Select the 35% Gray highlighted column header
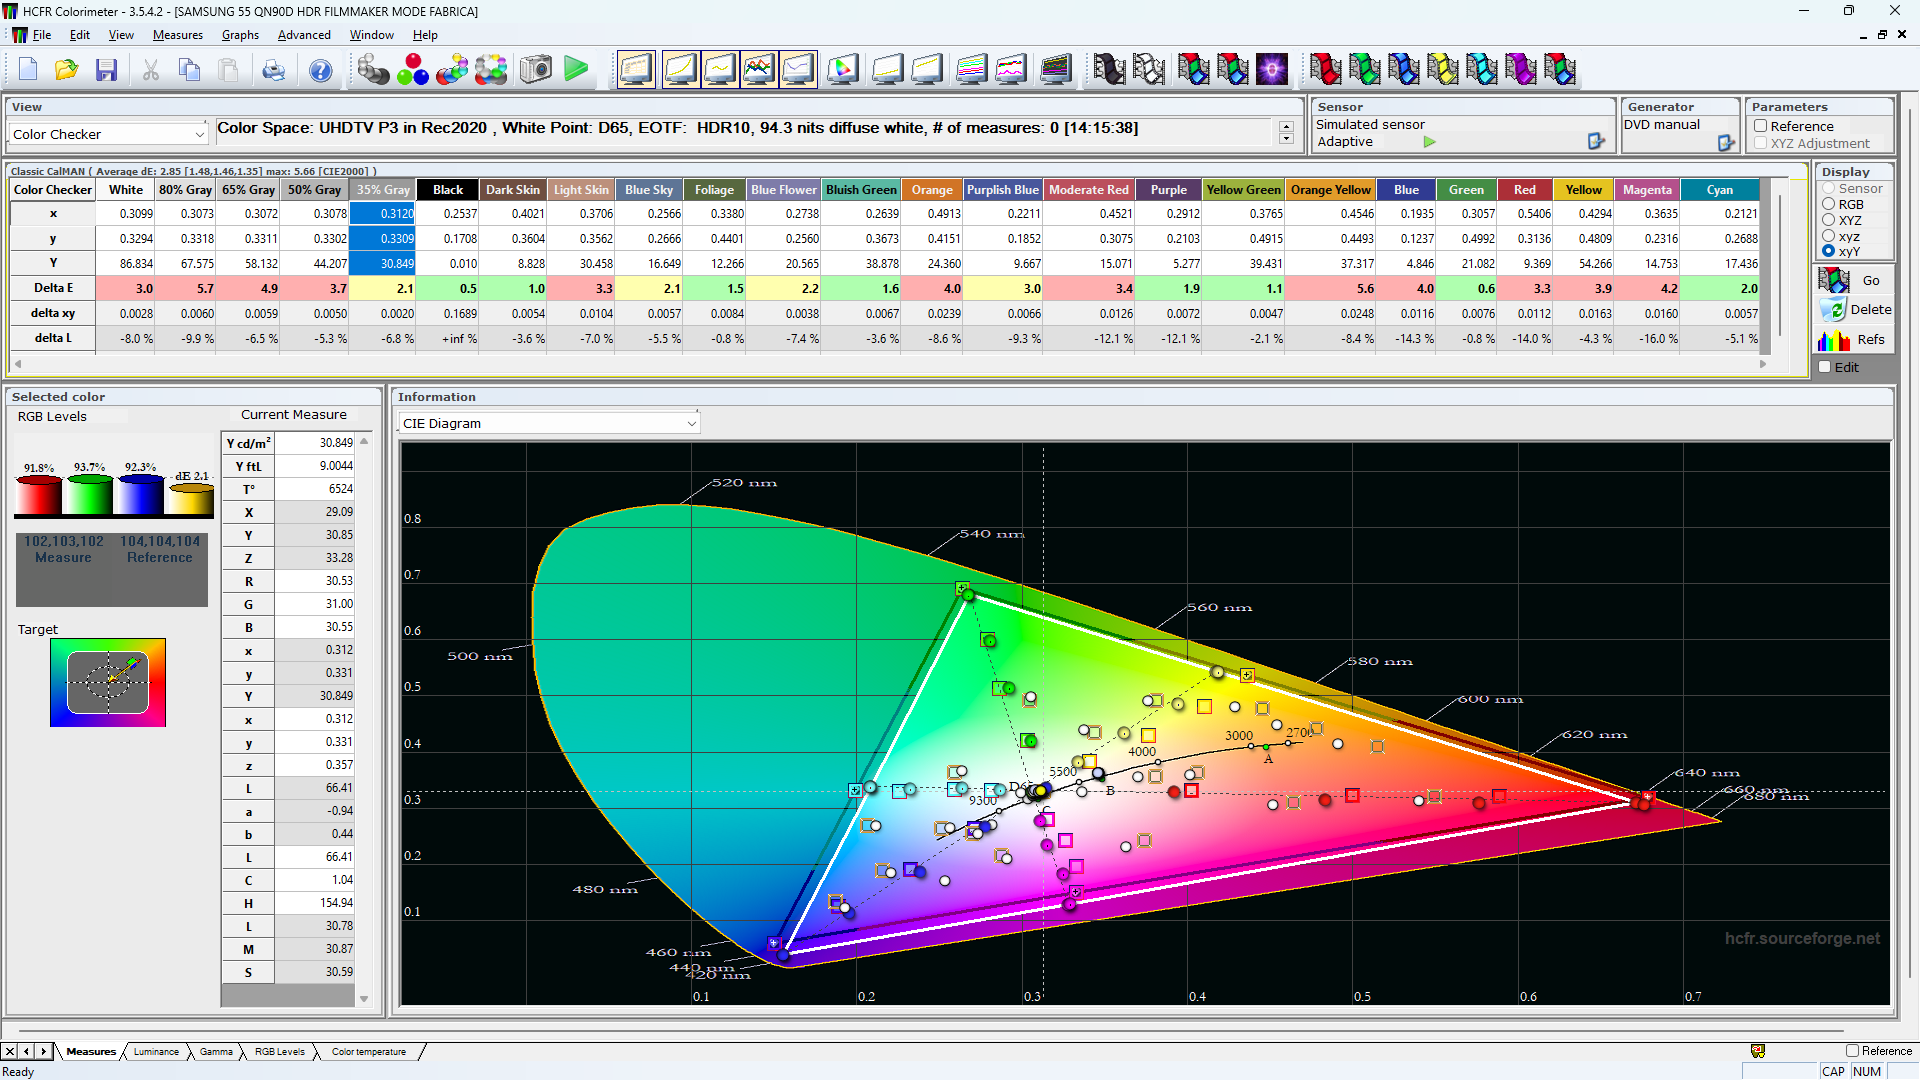Screen dimensions: 1920x1080 (x=382, y=189)
